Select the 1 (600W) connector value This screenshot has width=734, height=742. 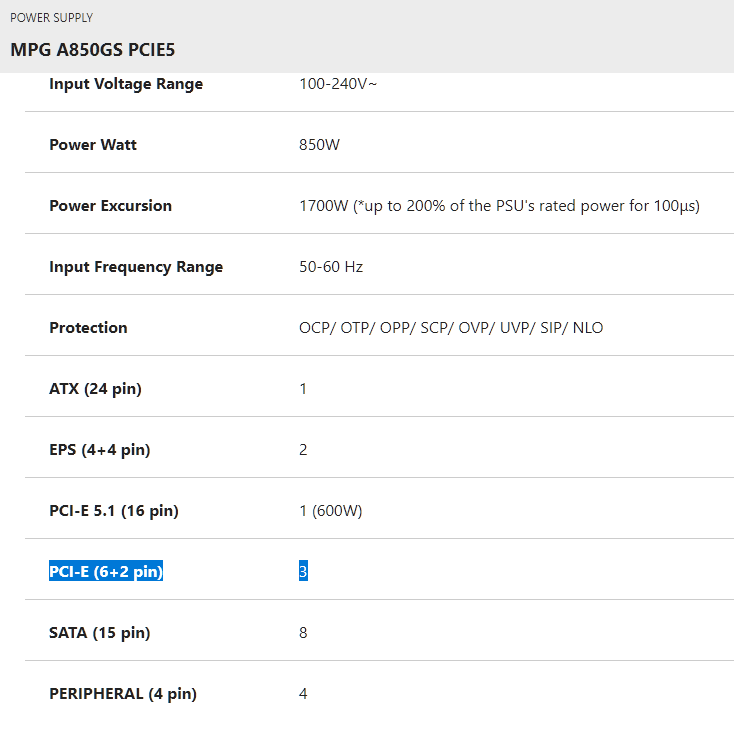tap(331, 511)
